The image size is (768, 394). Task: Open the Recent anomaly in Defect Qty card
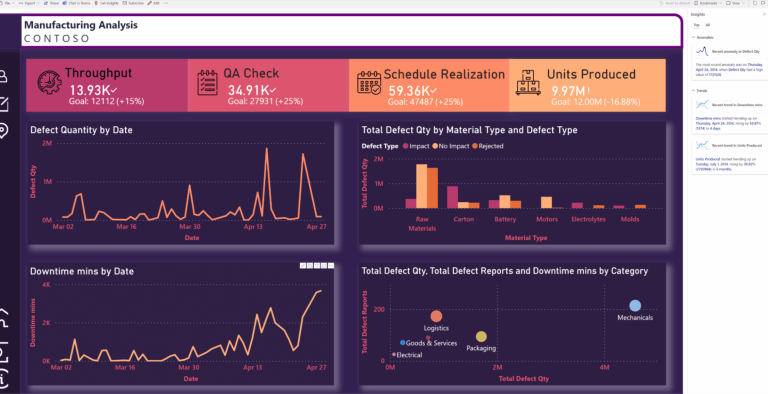tap(729, 62)
